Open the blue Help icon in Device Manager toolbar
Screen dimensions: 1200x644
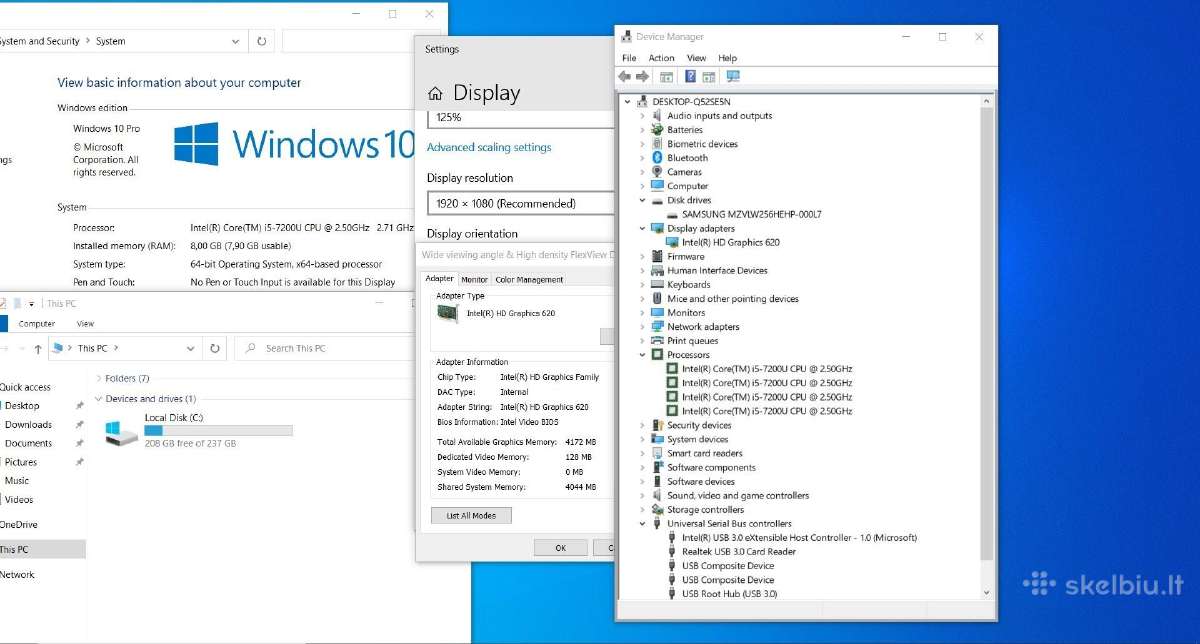[x=690, y=77]
